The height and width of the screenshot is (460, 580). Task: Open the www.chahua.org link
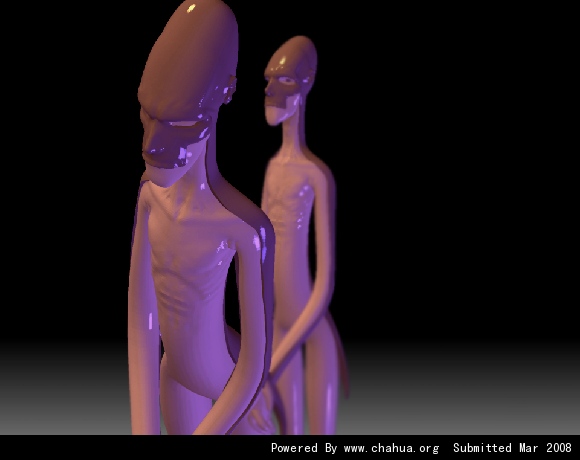click(x=391, y=448)
